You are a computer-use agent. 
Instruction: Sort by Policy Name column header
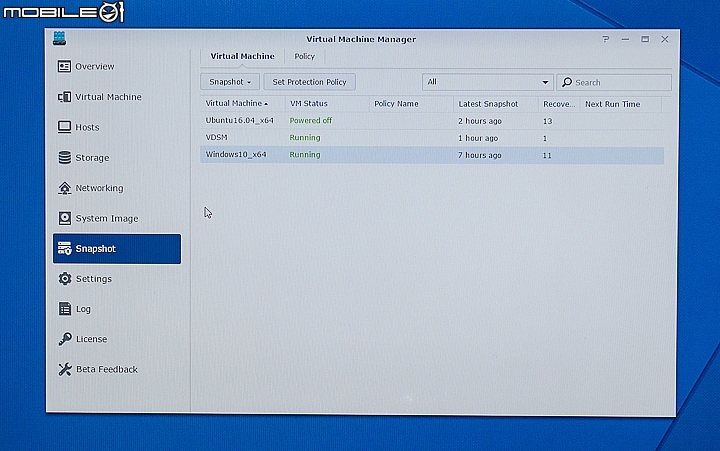coord(411,104)
